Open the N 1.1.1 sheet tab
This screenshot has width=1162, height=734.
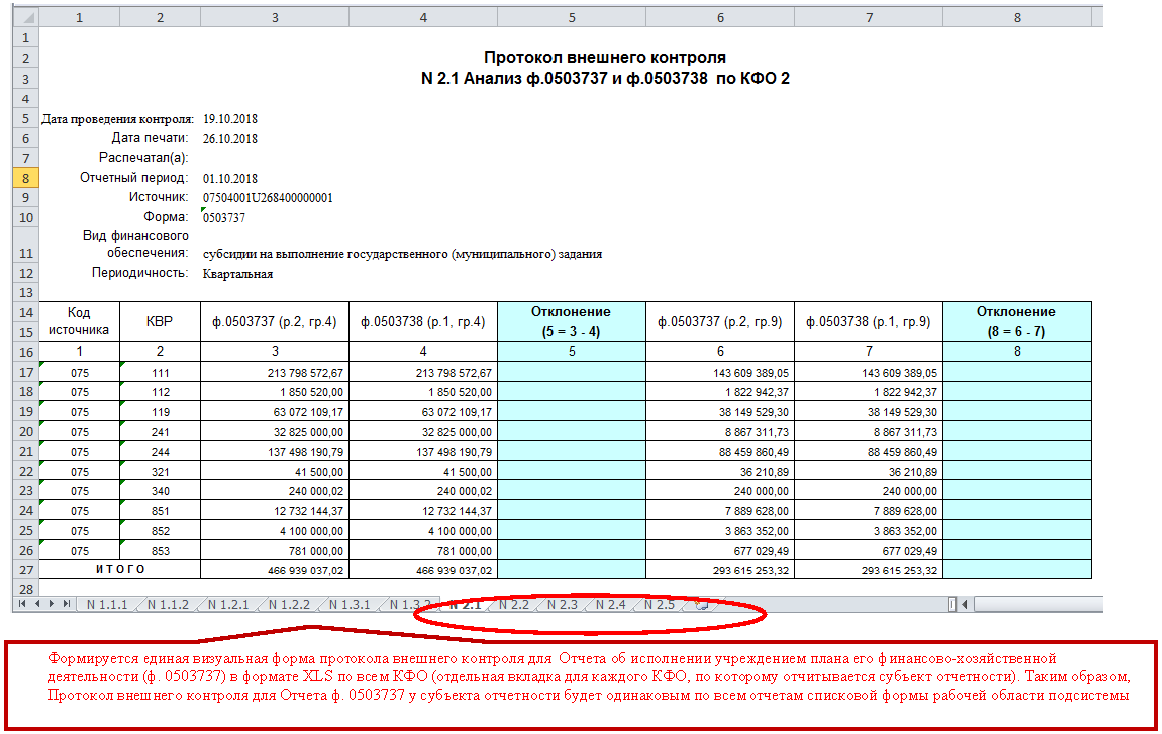coord(106,604)
